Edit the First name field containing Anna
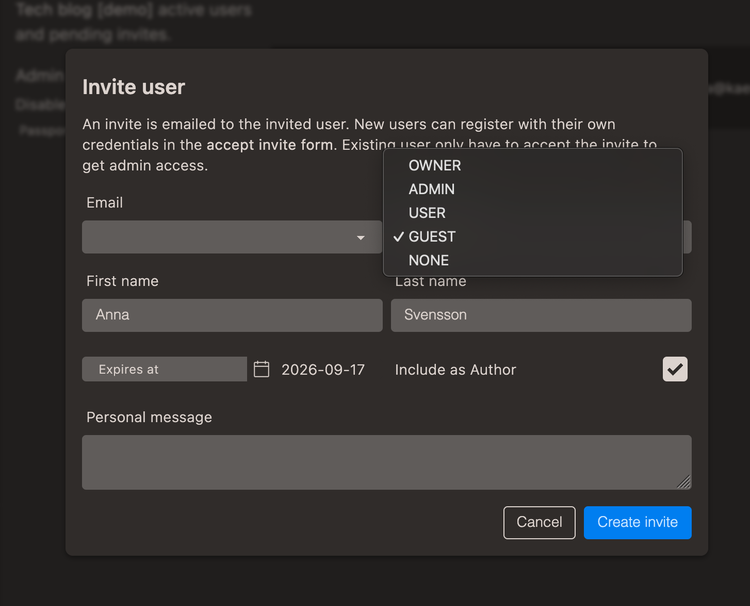The width and height of the screenshot is (750, 606). (x=232, y=315)
